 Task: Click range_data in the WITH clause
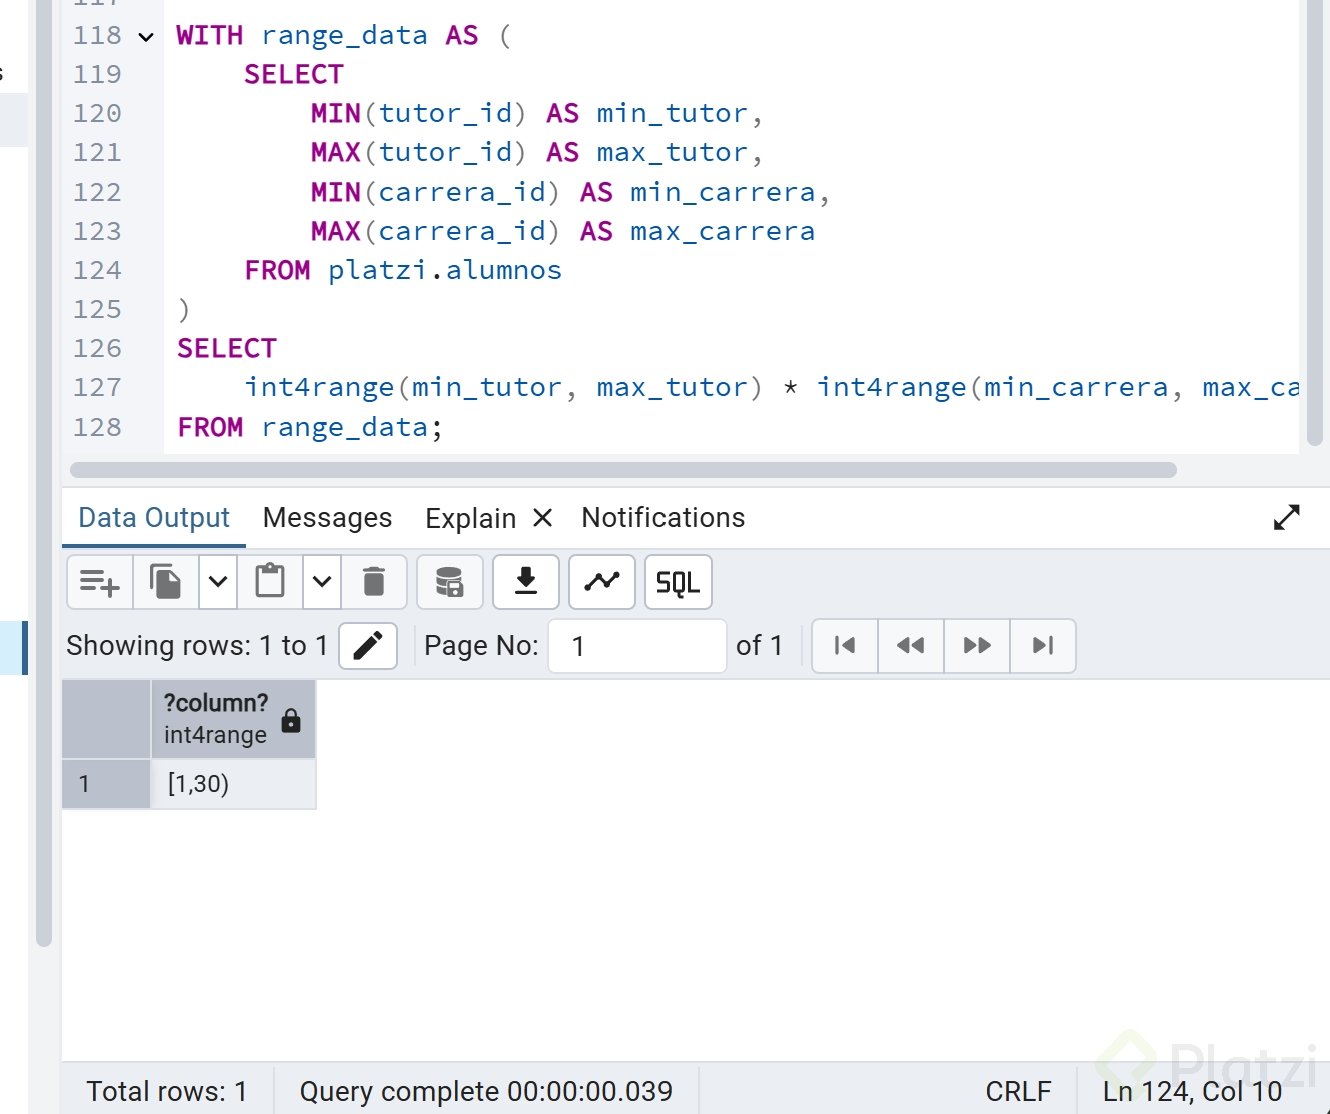[x=344, y=36]
